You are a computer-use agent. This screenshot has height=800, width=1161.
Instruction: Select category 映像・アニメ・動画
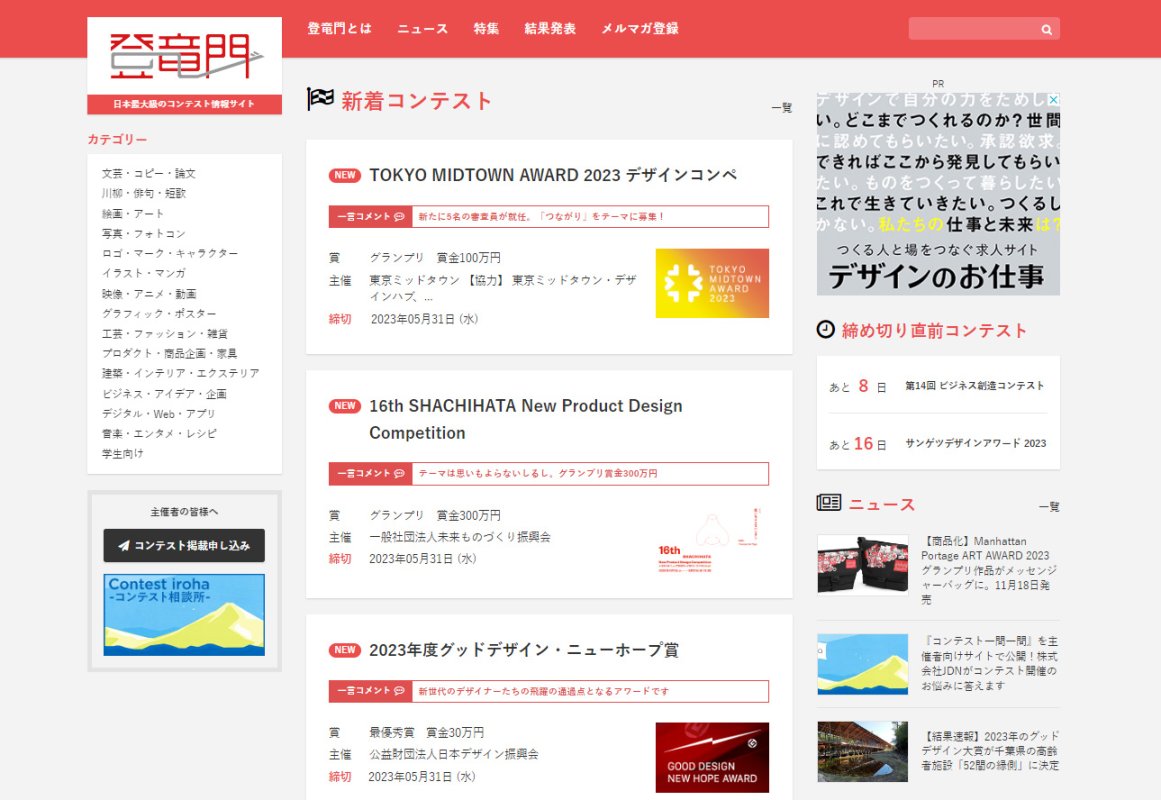(x=149, y=293)
